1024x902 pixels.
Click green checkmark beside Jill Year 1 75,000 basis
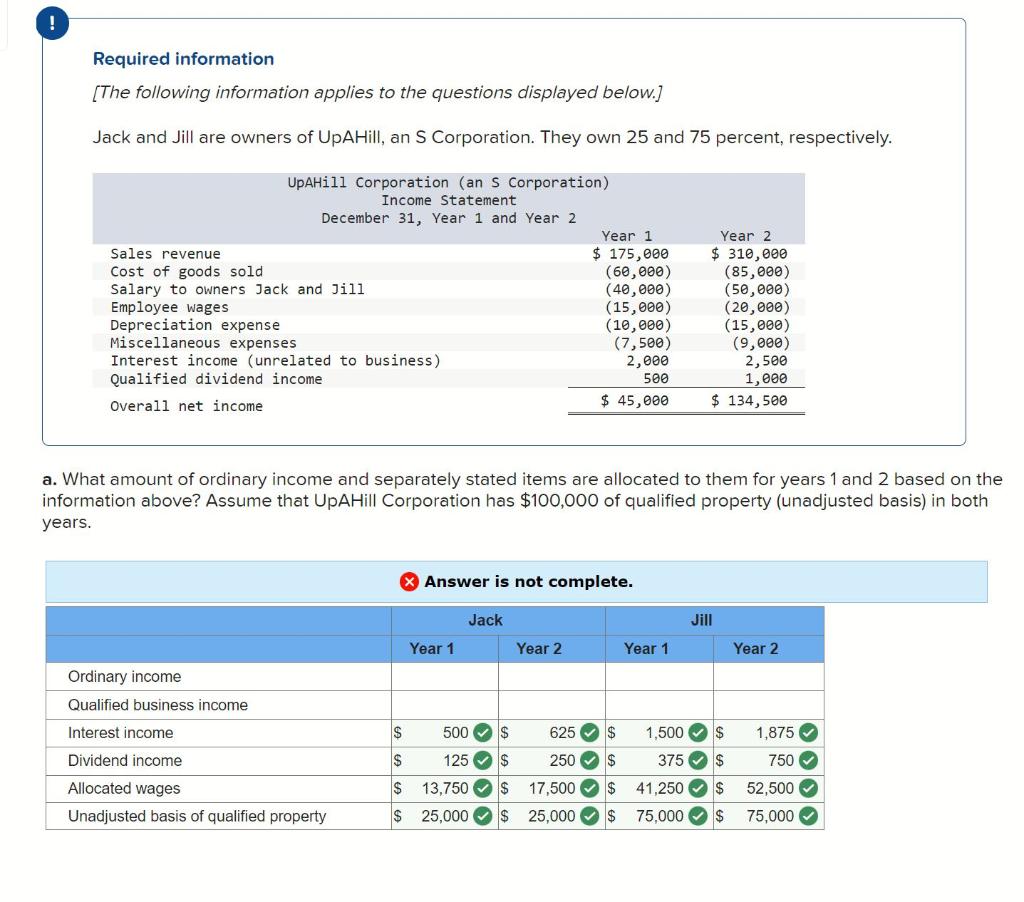coord(698,816)
